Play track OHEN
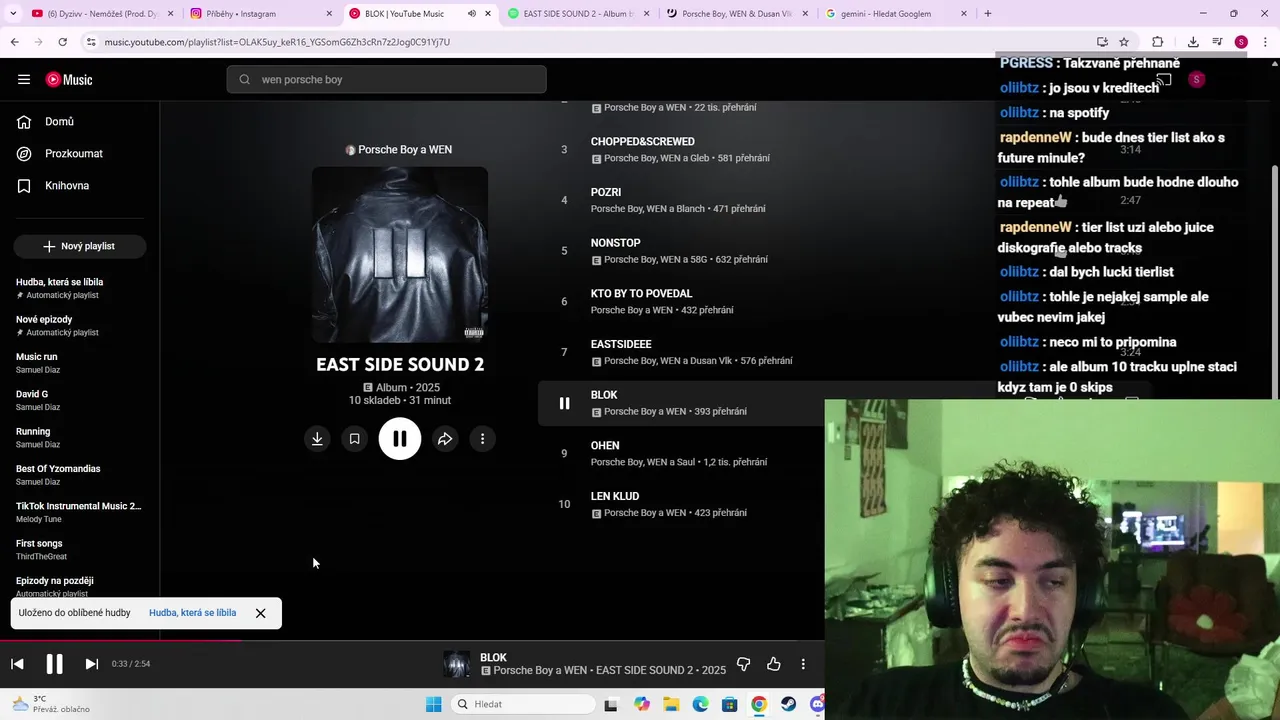1280x720 pixels. pyautogui.click(x=605, y=445)
